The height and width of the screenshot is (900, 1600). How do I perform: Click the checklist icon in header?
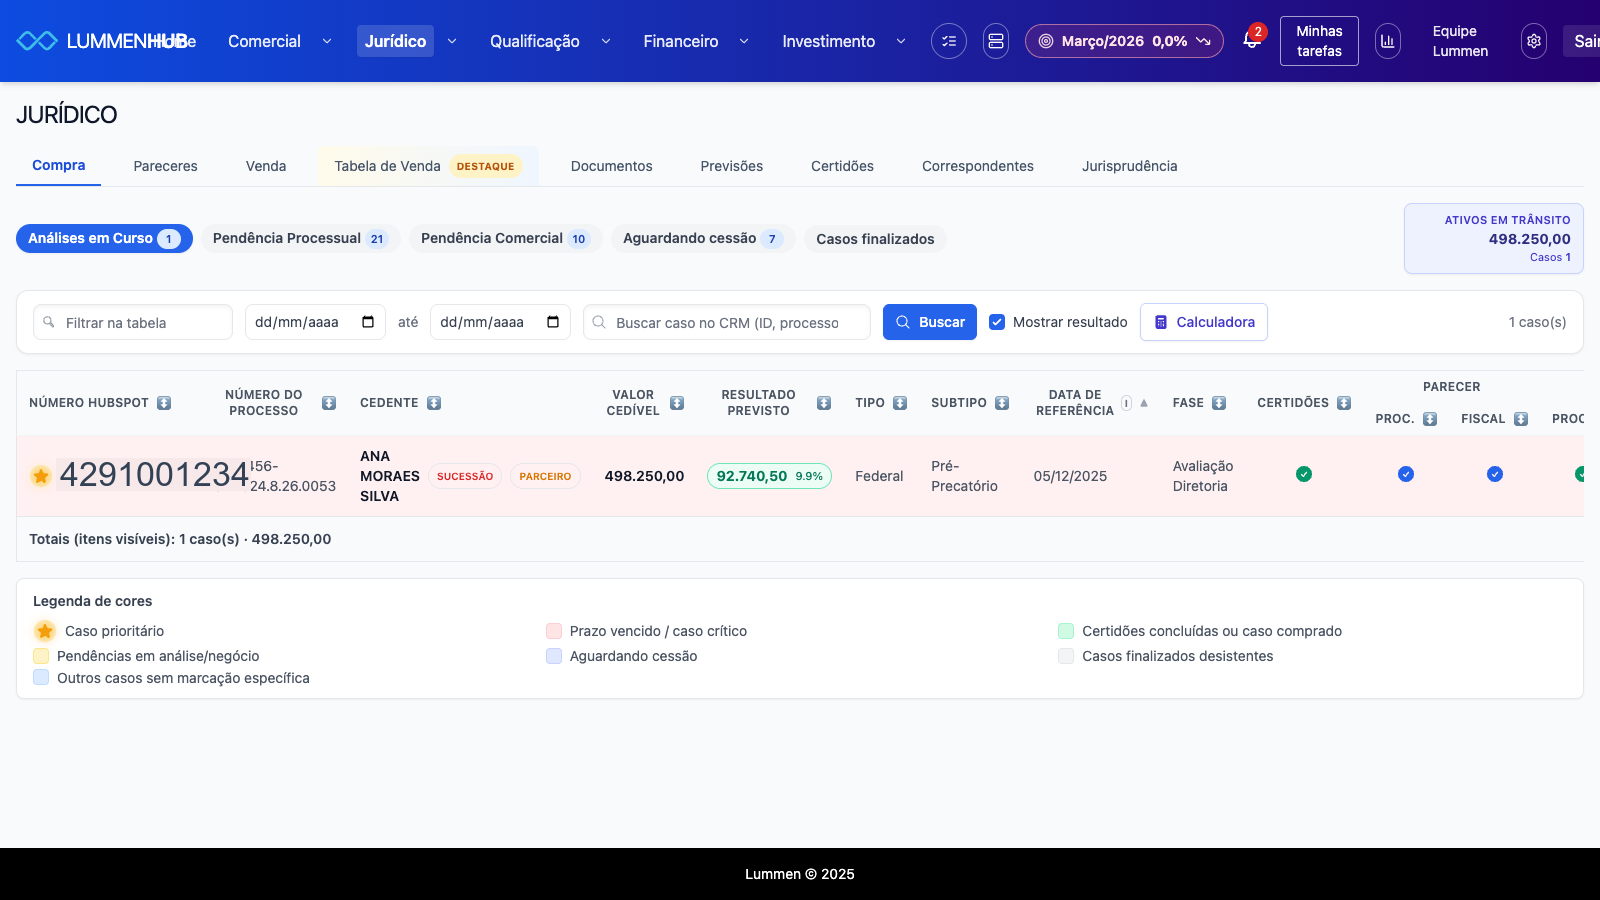click(948, 41)
